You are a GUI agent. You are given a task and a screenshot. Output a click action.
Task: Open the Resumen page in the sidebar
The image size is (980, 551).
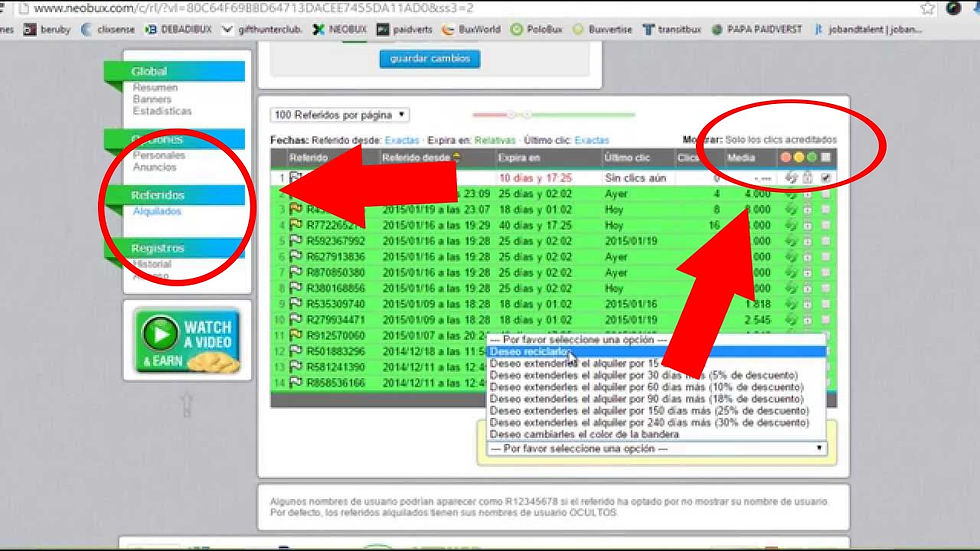tap(155, 87)
